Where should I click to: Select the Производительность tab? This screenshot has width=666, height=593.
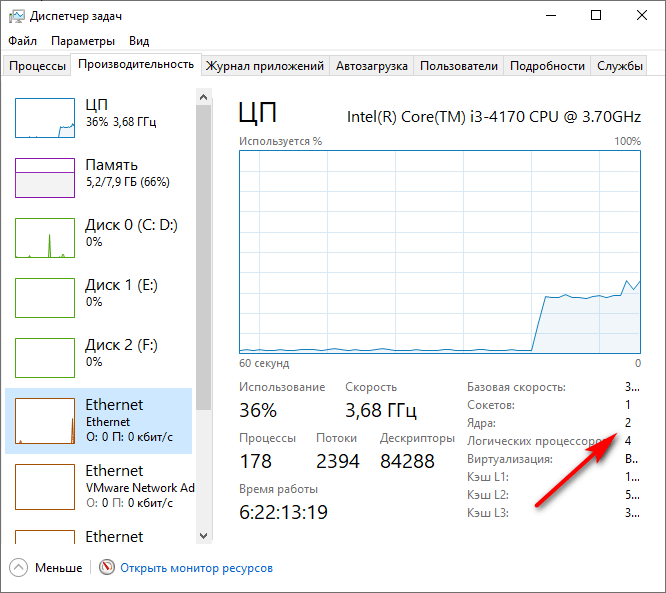tap(136, 64)
